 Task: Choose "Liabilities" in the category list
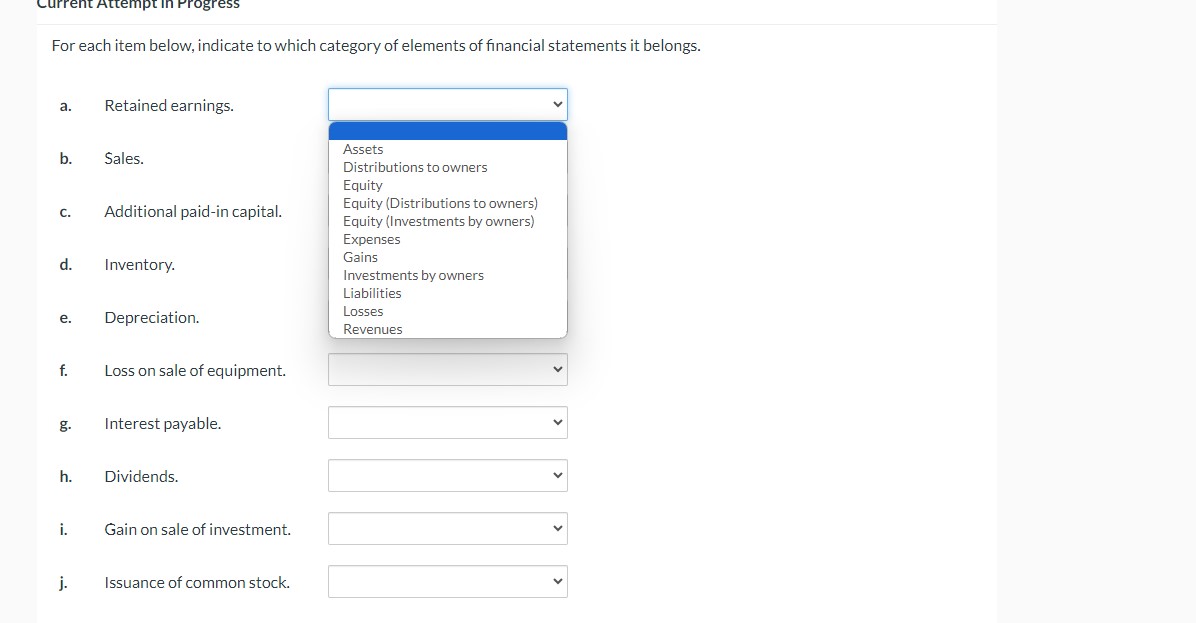(x=372, y=293)
